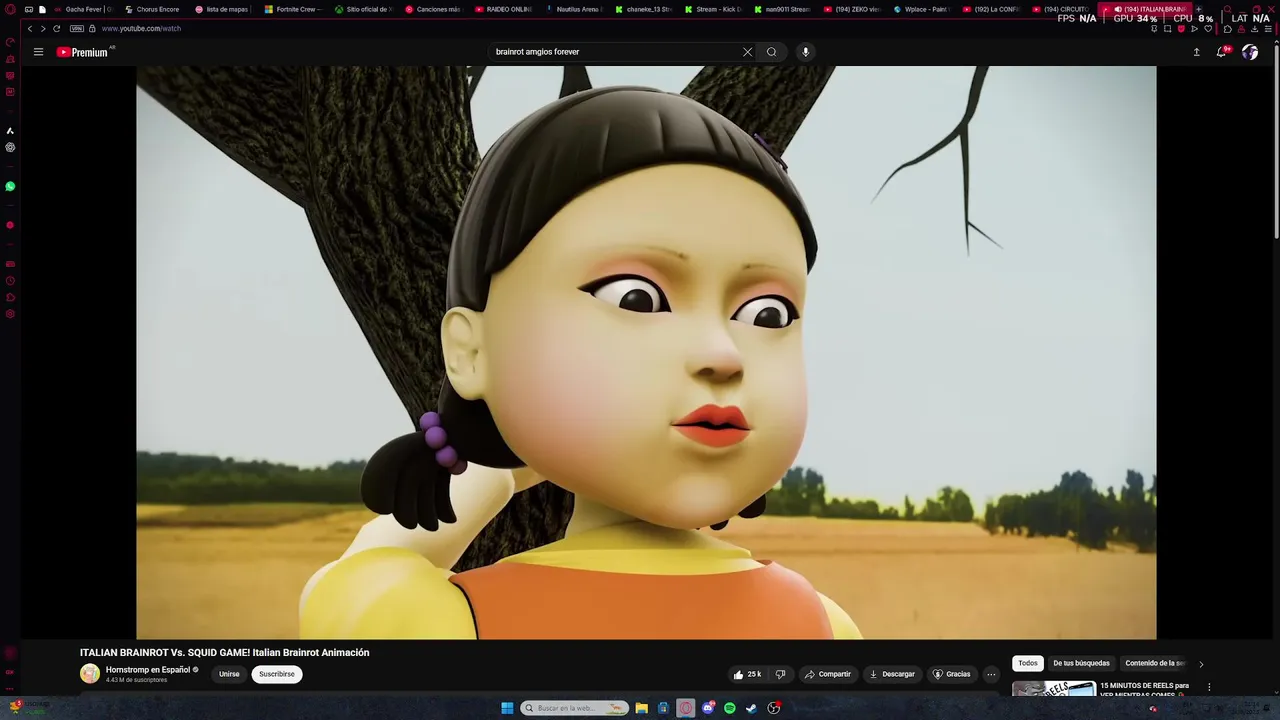This screenshot has height=720, width=1280.
Task: Open Steam from the taskbar
Action: coord(752,708)
